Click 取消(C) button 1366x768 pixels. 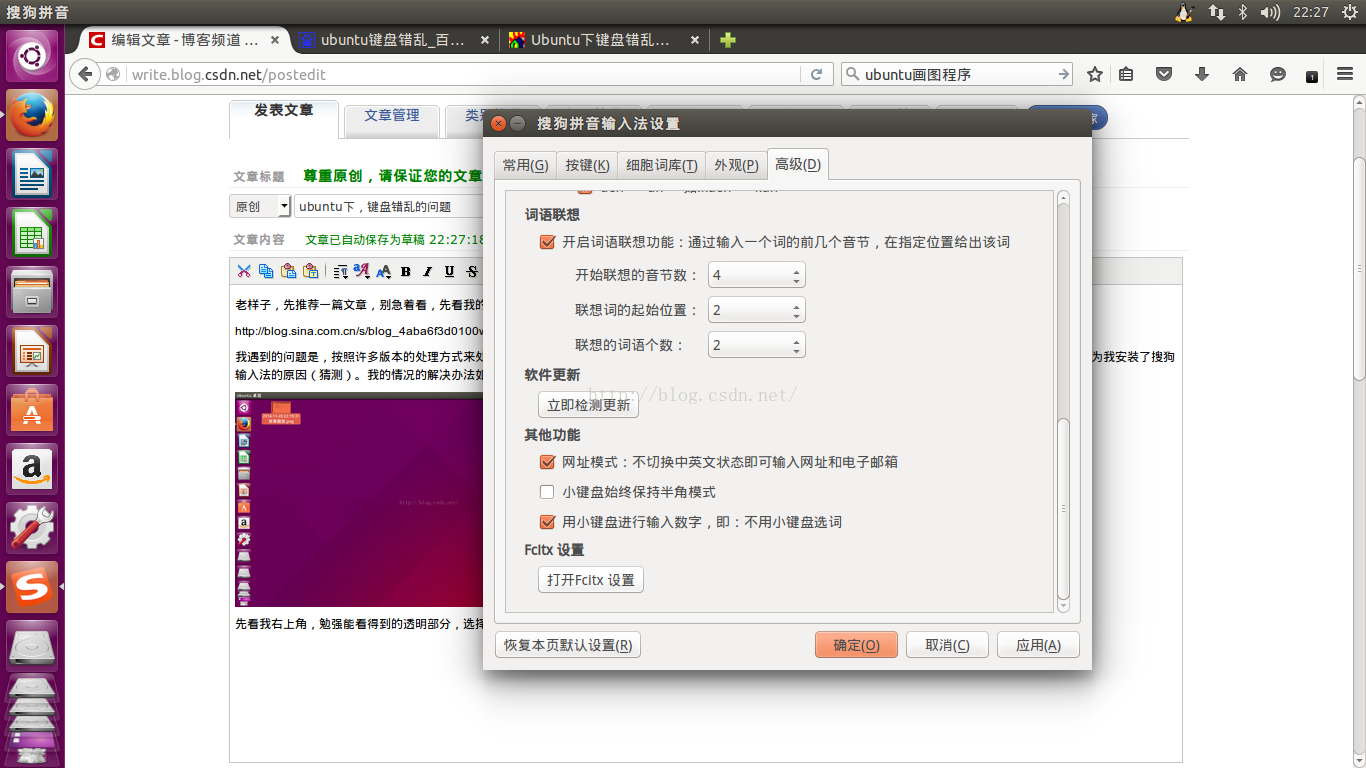pos(947,645)
